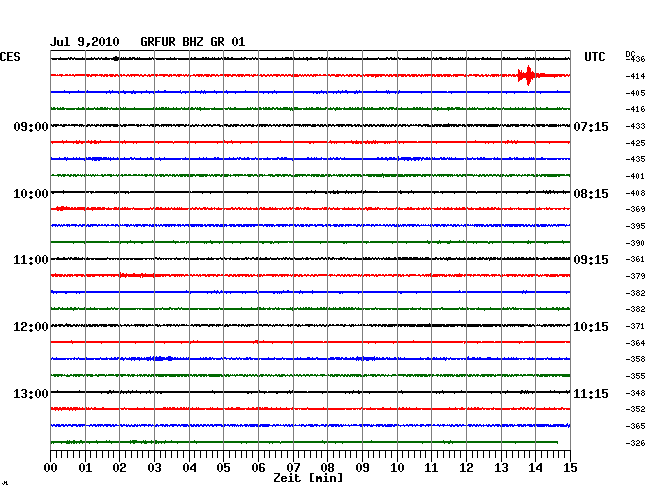Click the DC value -414
650x494 pixels.
pos(635,76)
